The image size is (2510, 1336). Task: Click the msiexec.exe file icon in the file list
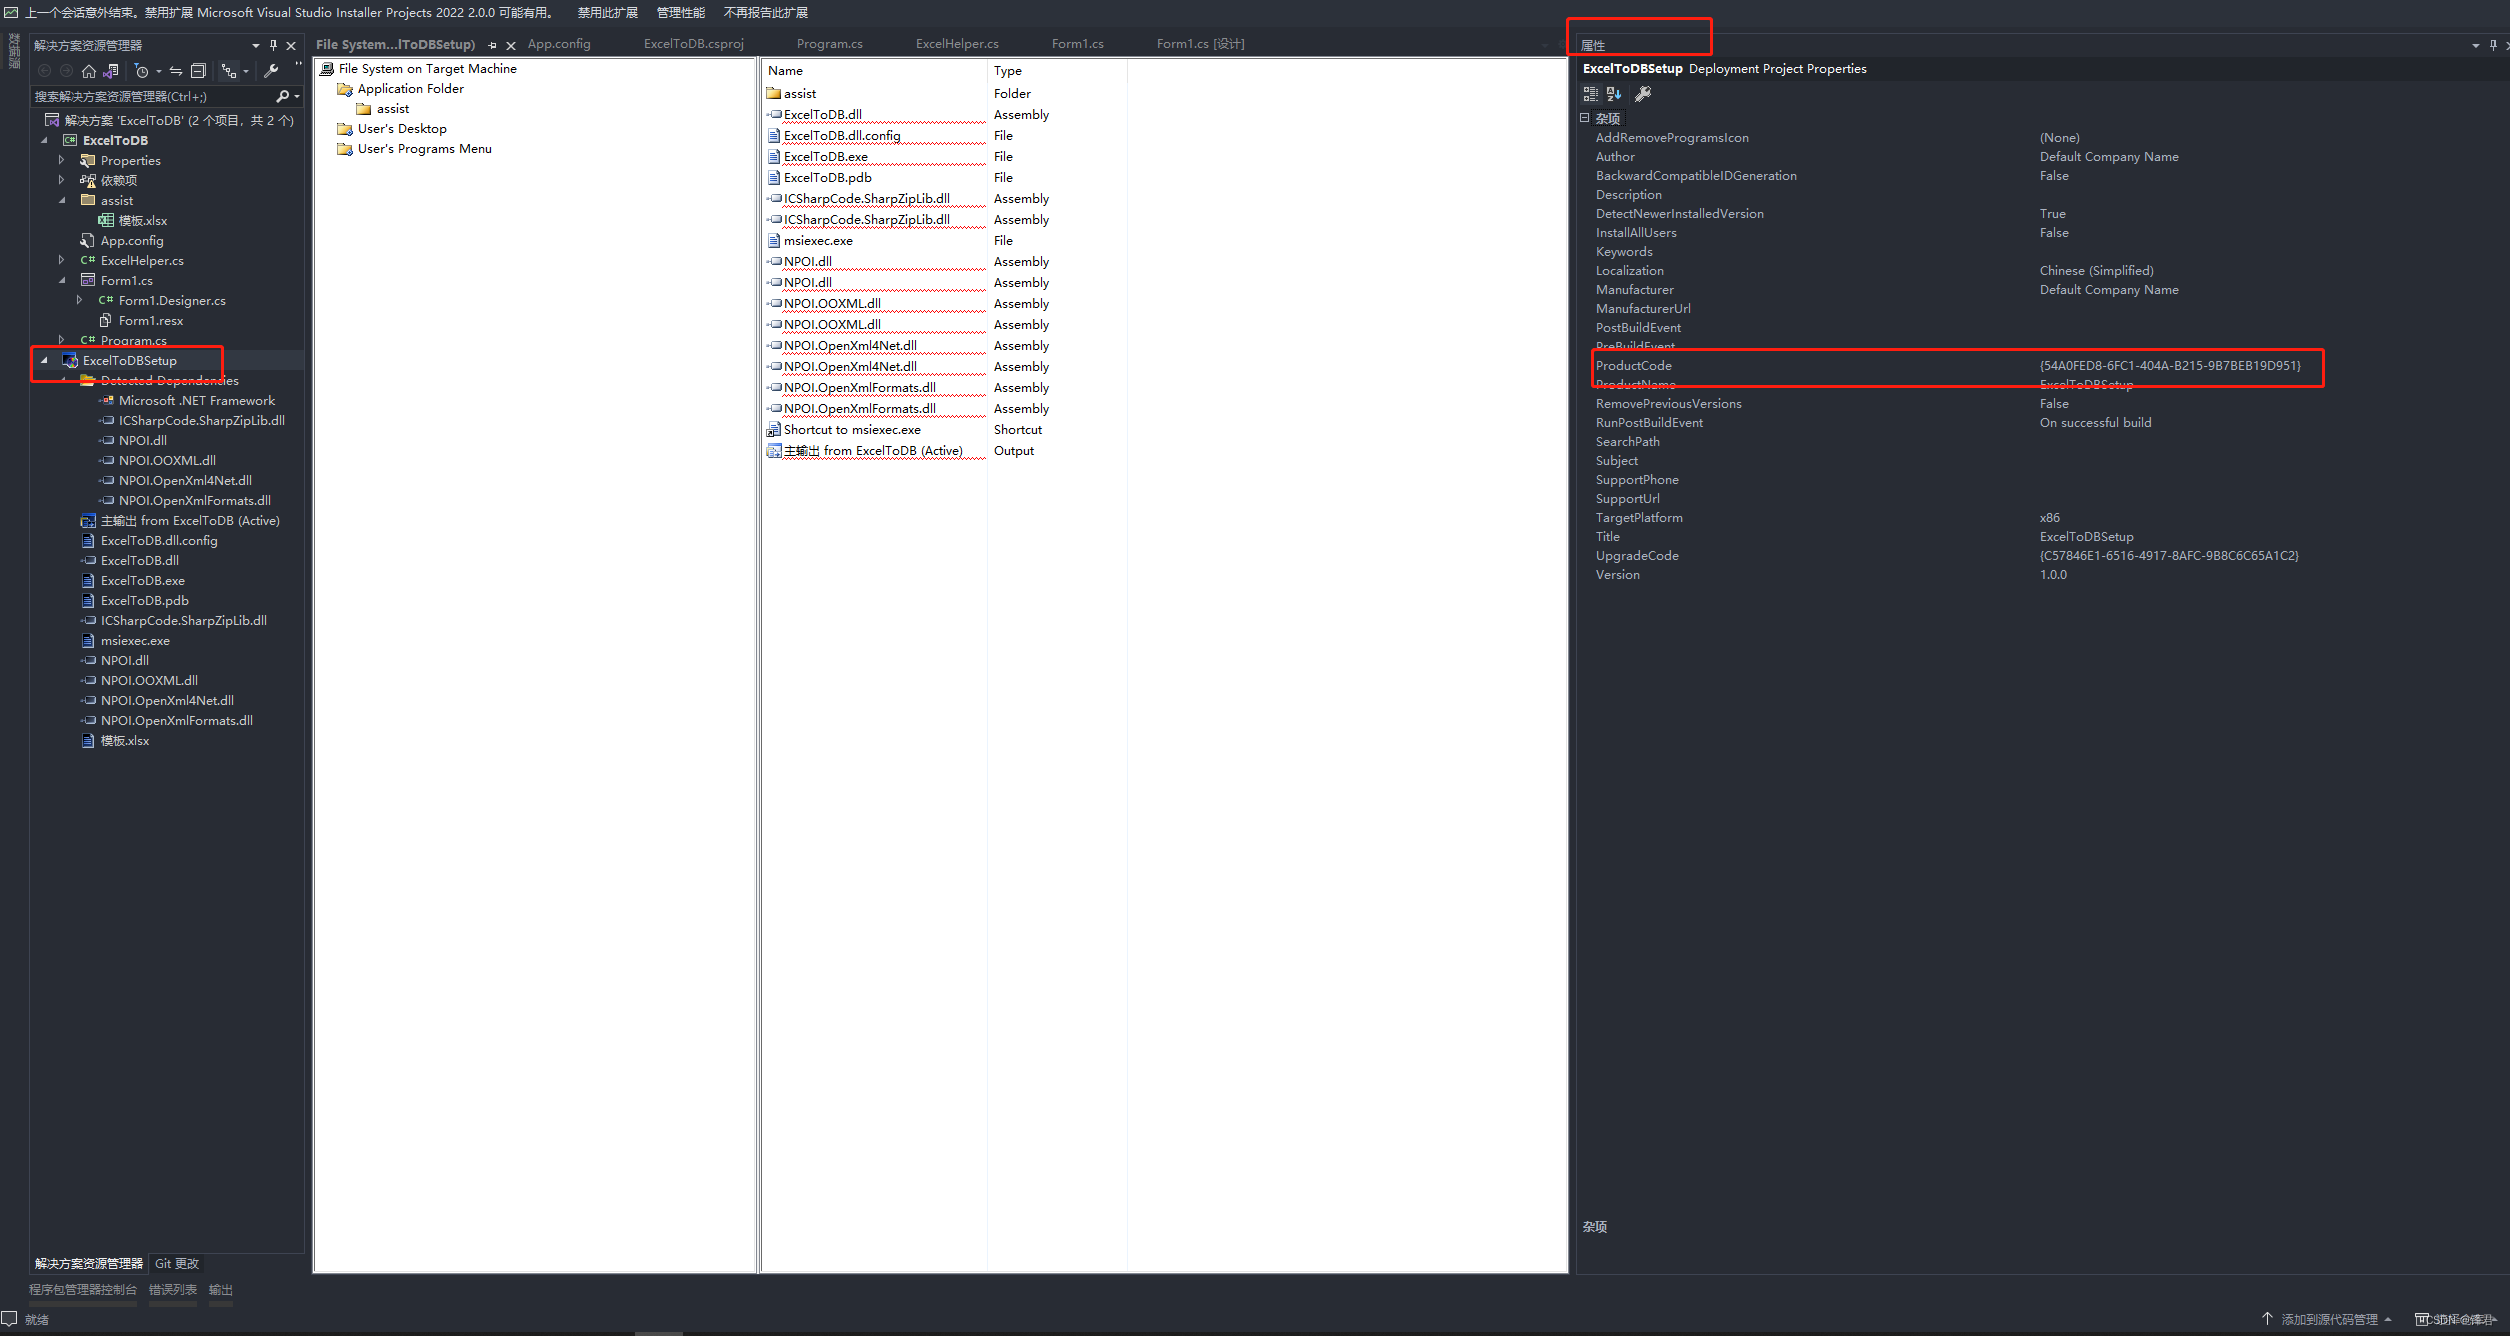[x=774, y=241]
